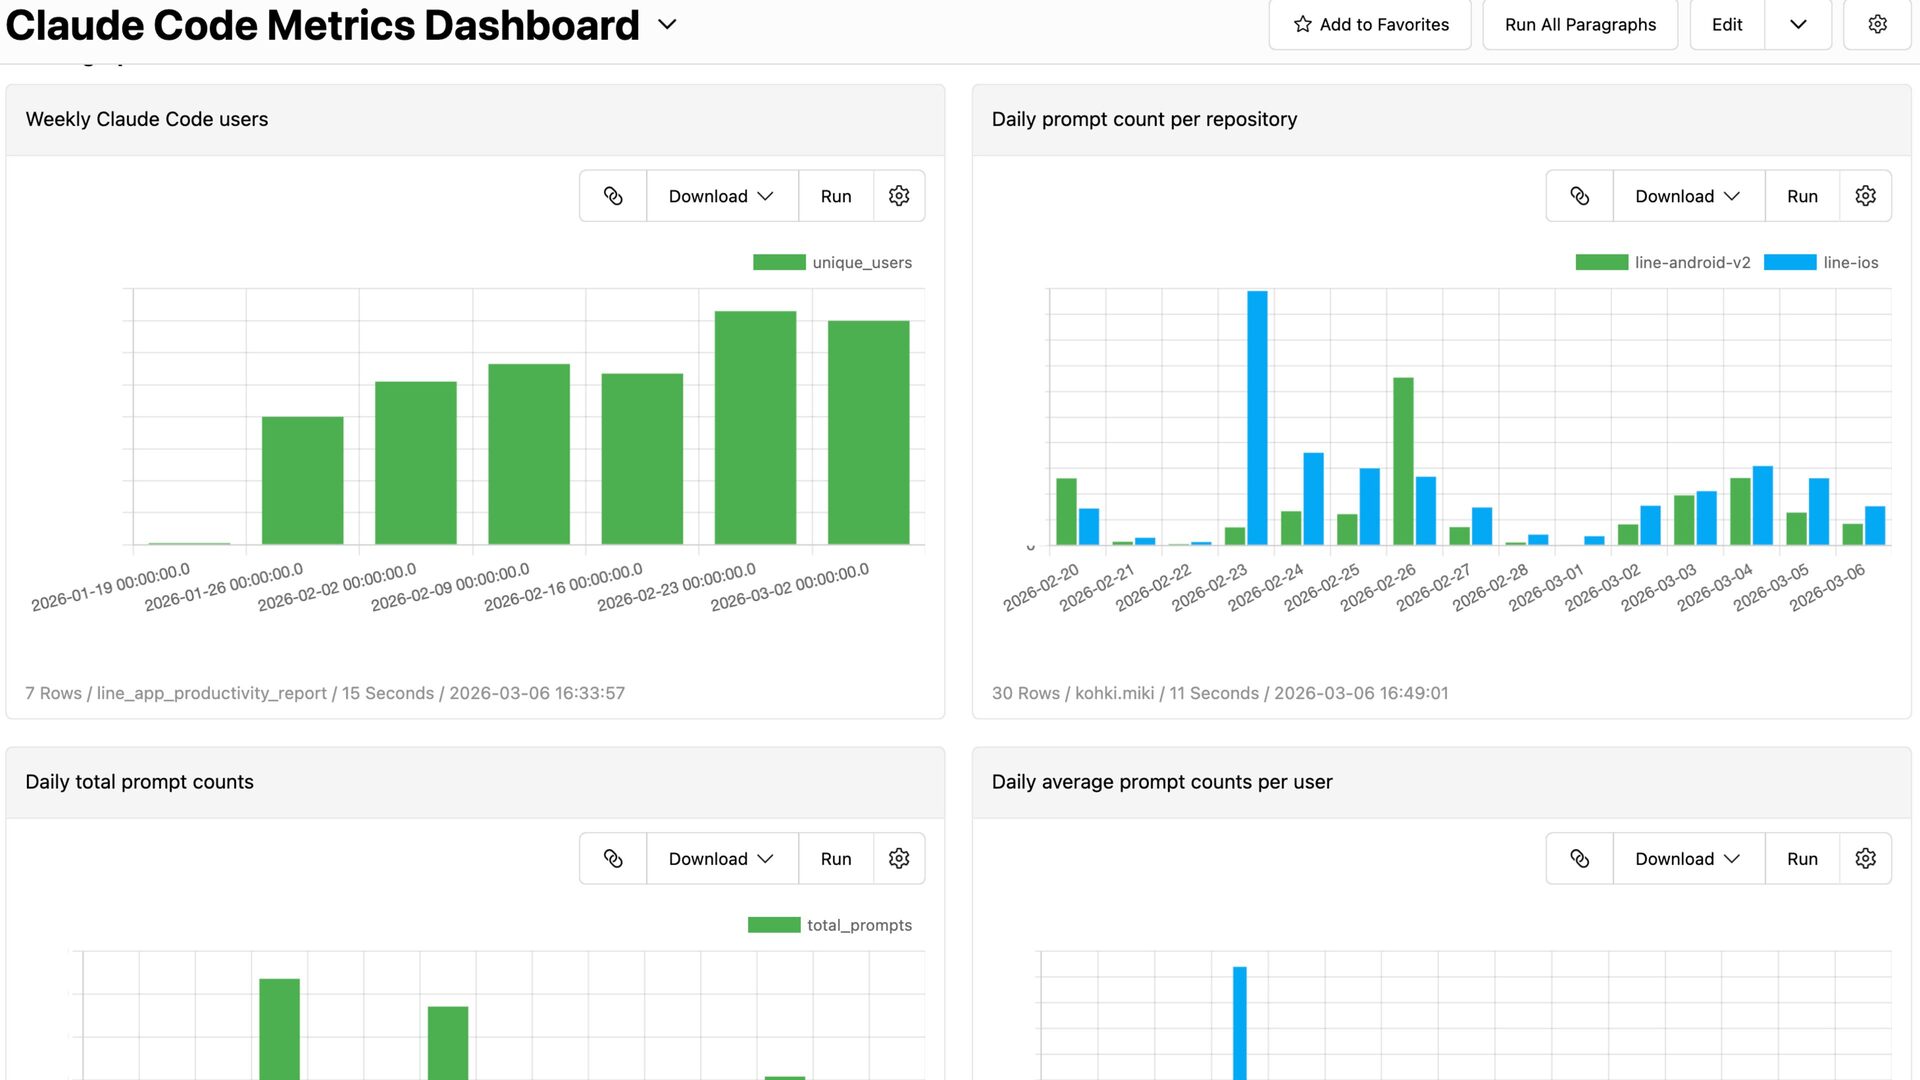
Task: Open Download dropdown in Weekly Claude Code users
Action: pos(721,196)
